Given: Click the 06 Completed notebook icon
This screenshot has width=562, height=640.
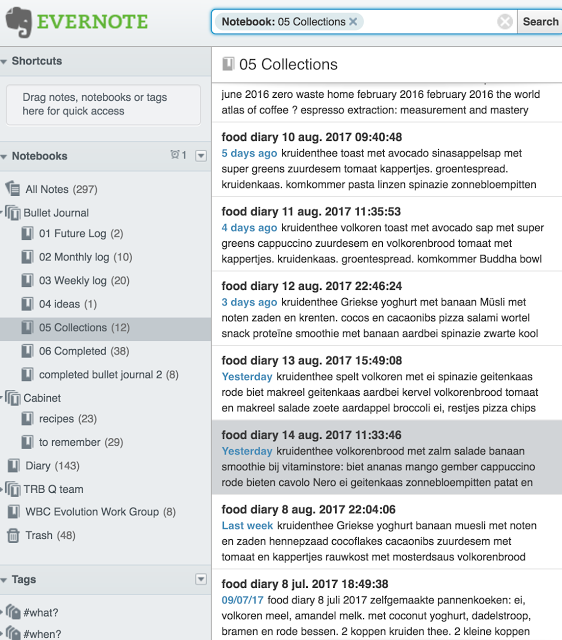Looking at the screenshot, I should [x=27, y=351].
